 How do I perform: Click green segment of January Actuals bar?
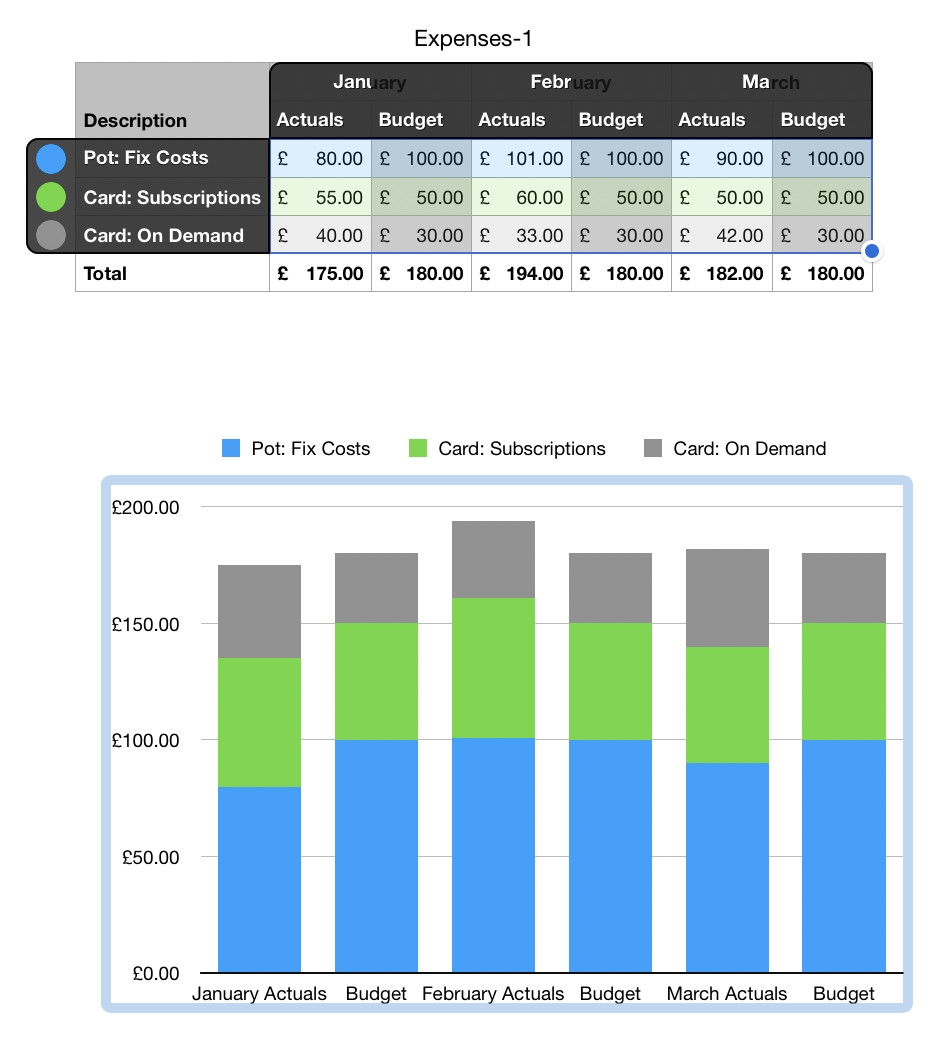259,722
